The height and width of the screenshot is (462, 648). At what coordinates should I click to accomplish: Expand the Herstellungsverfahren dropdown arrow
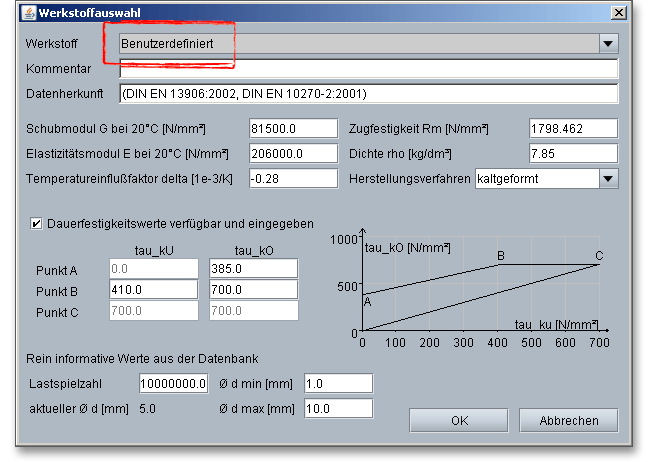pyautogui.click(x=608, y=178)
